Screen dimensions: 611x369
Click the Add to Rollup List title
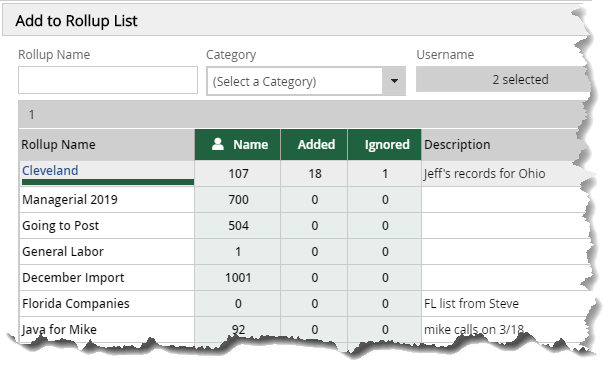pyautogui.click(x=76, y=21)
